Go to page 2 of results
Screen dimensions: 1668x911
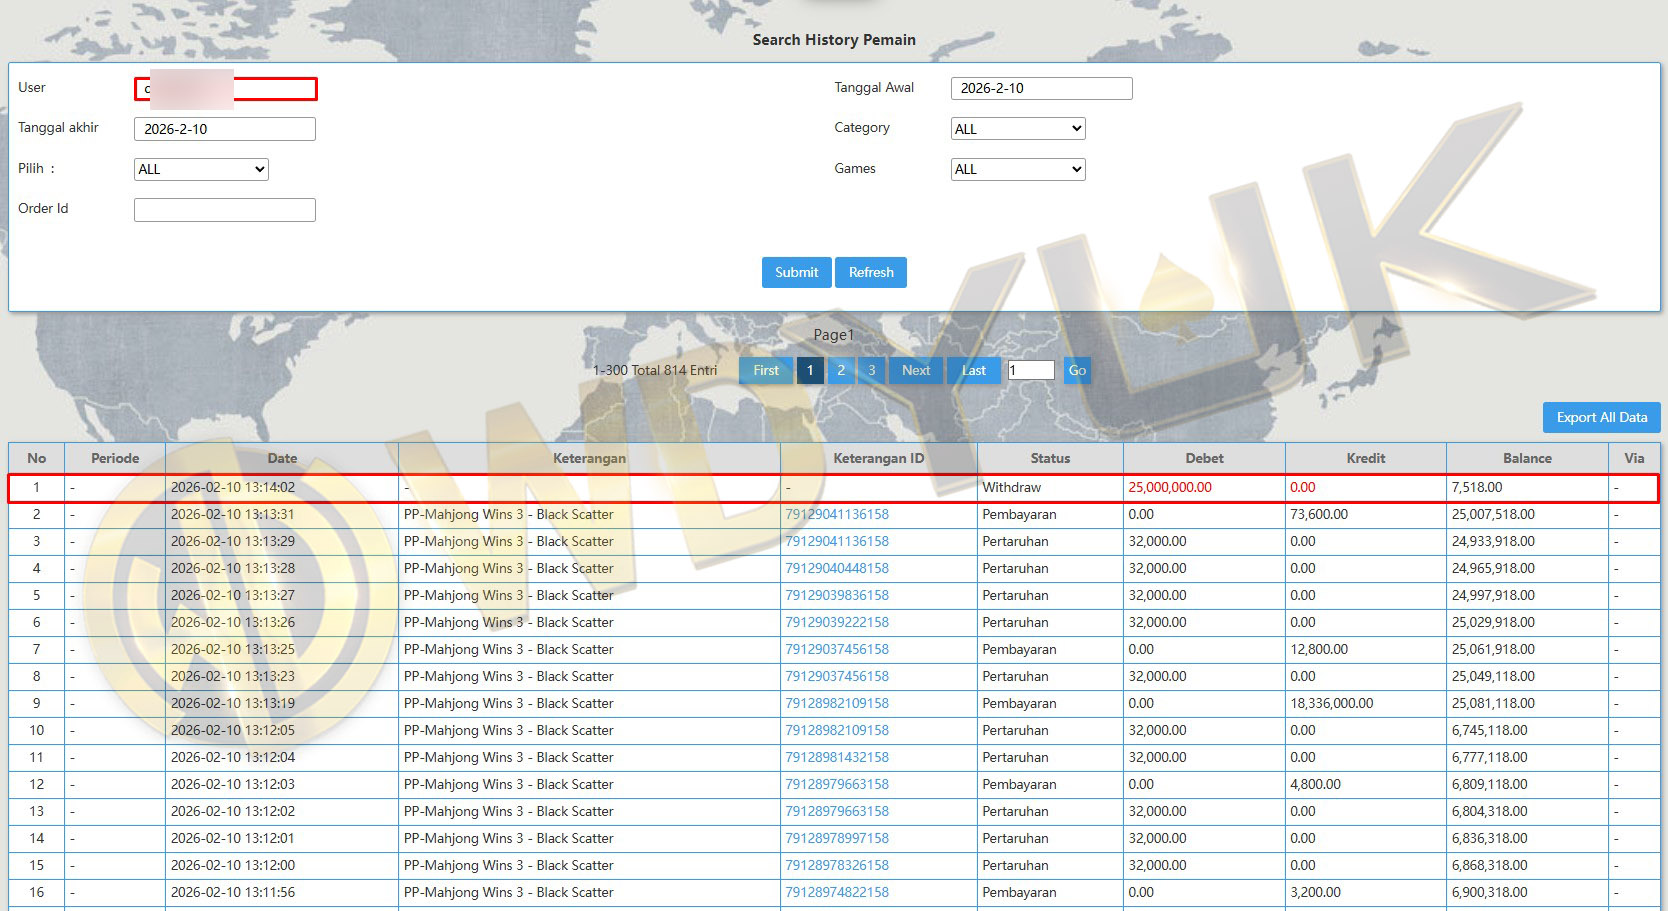click(841, 370)
